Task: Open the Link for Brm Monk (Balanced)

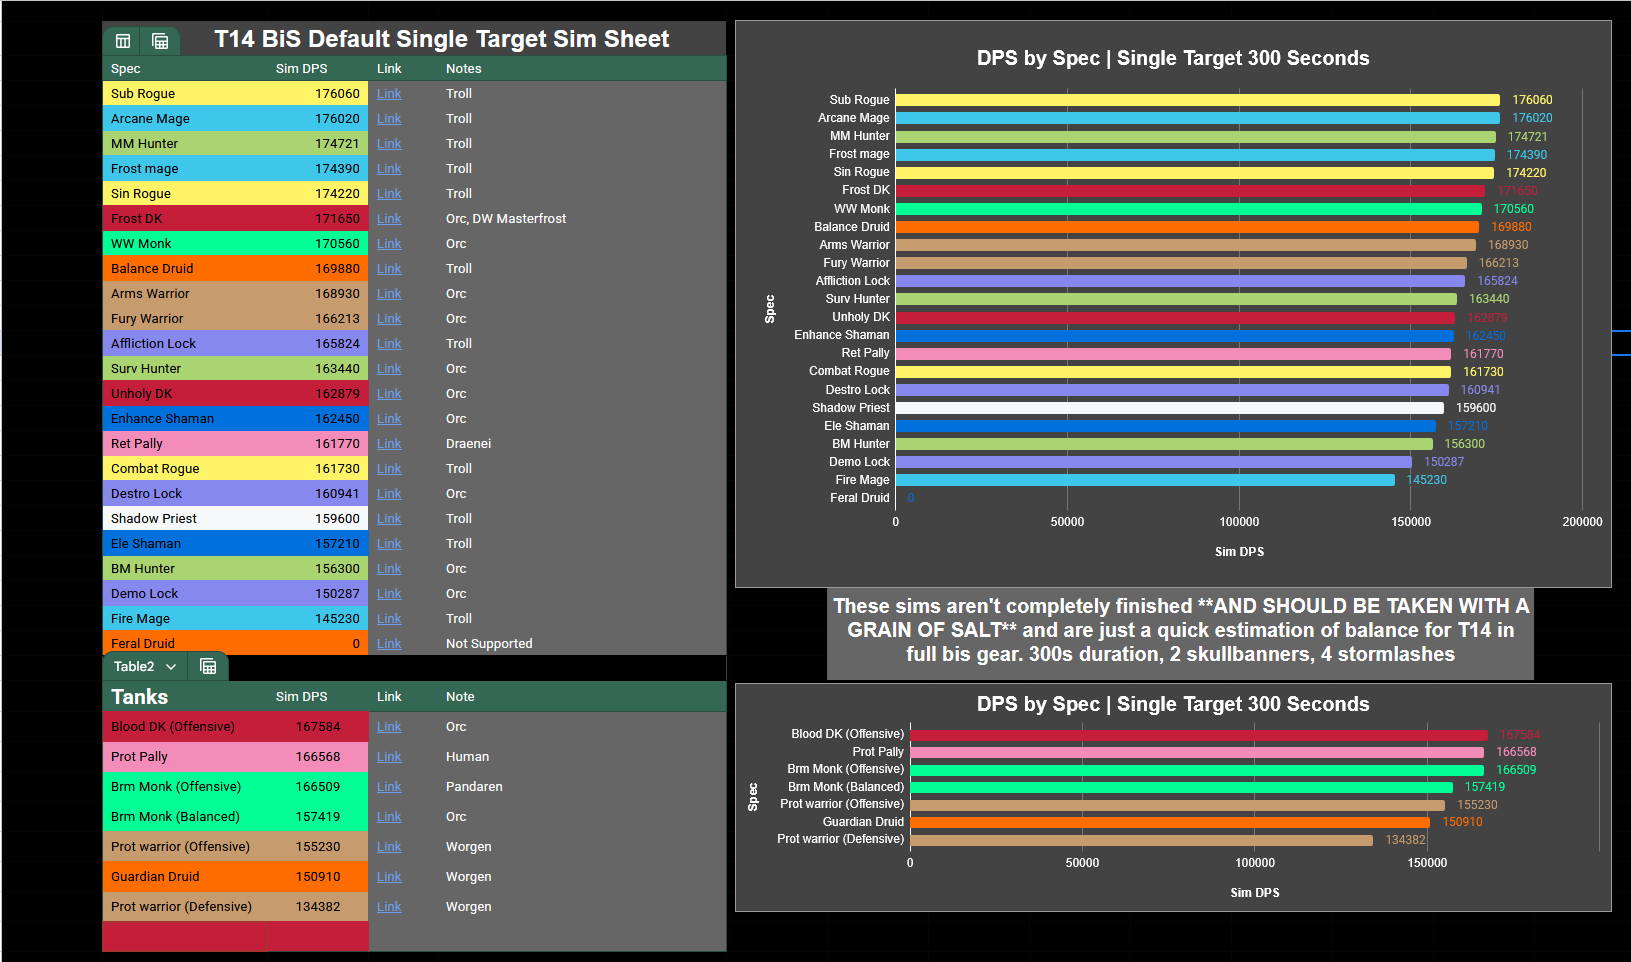Action: [x=389, y=817]
